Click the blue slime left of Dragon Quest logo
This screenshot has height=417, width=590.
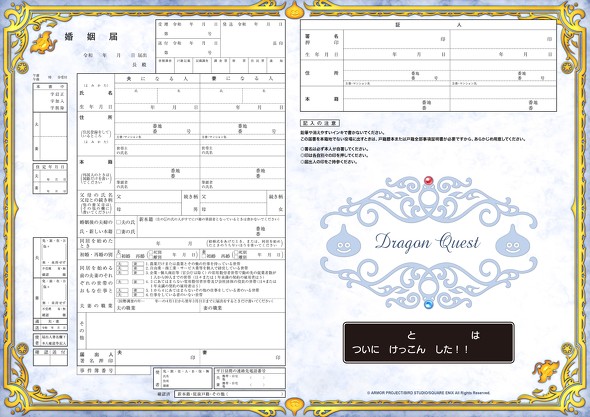pos(344,241)
